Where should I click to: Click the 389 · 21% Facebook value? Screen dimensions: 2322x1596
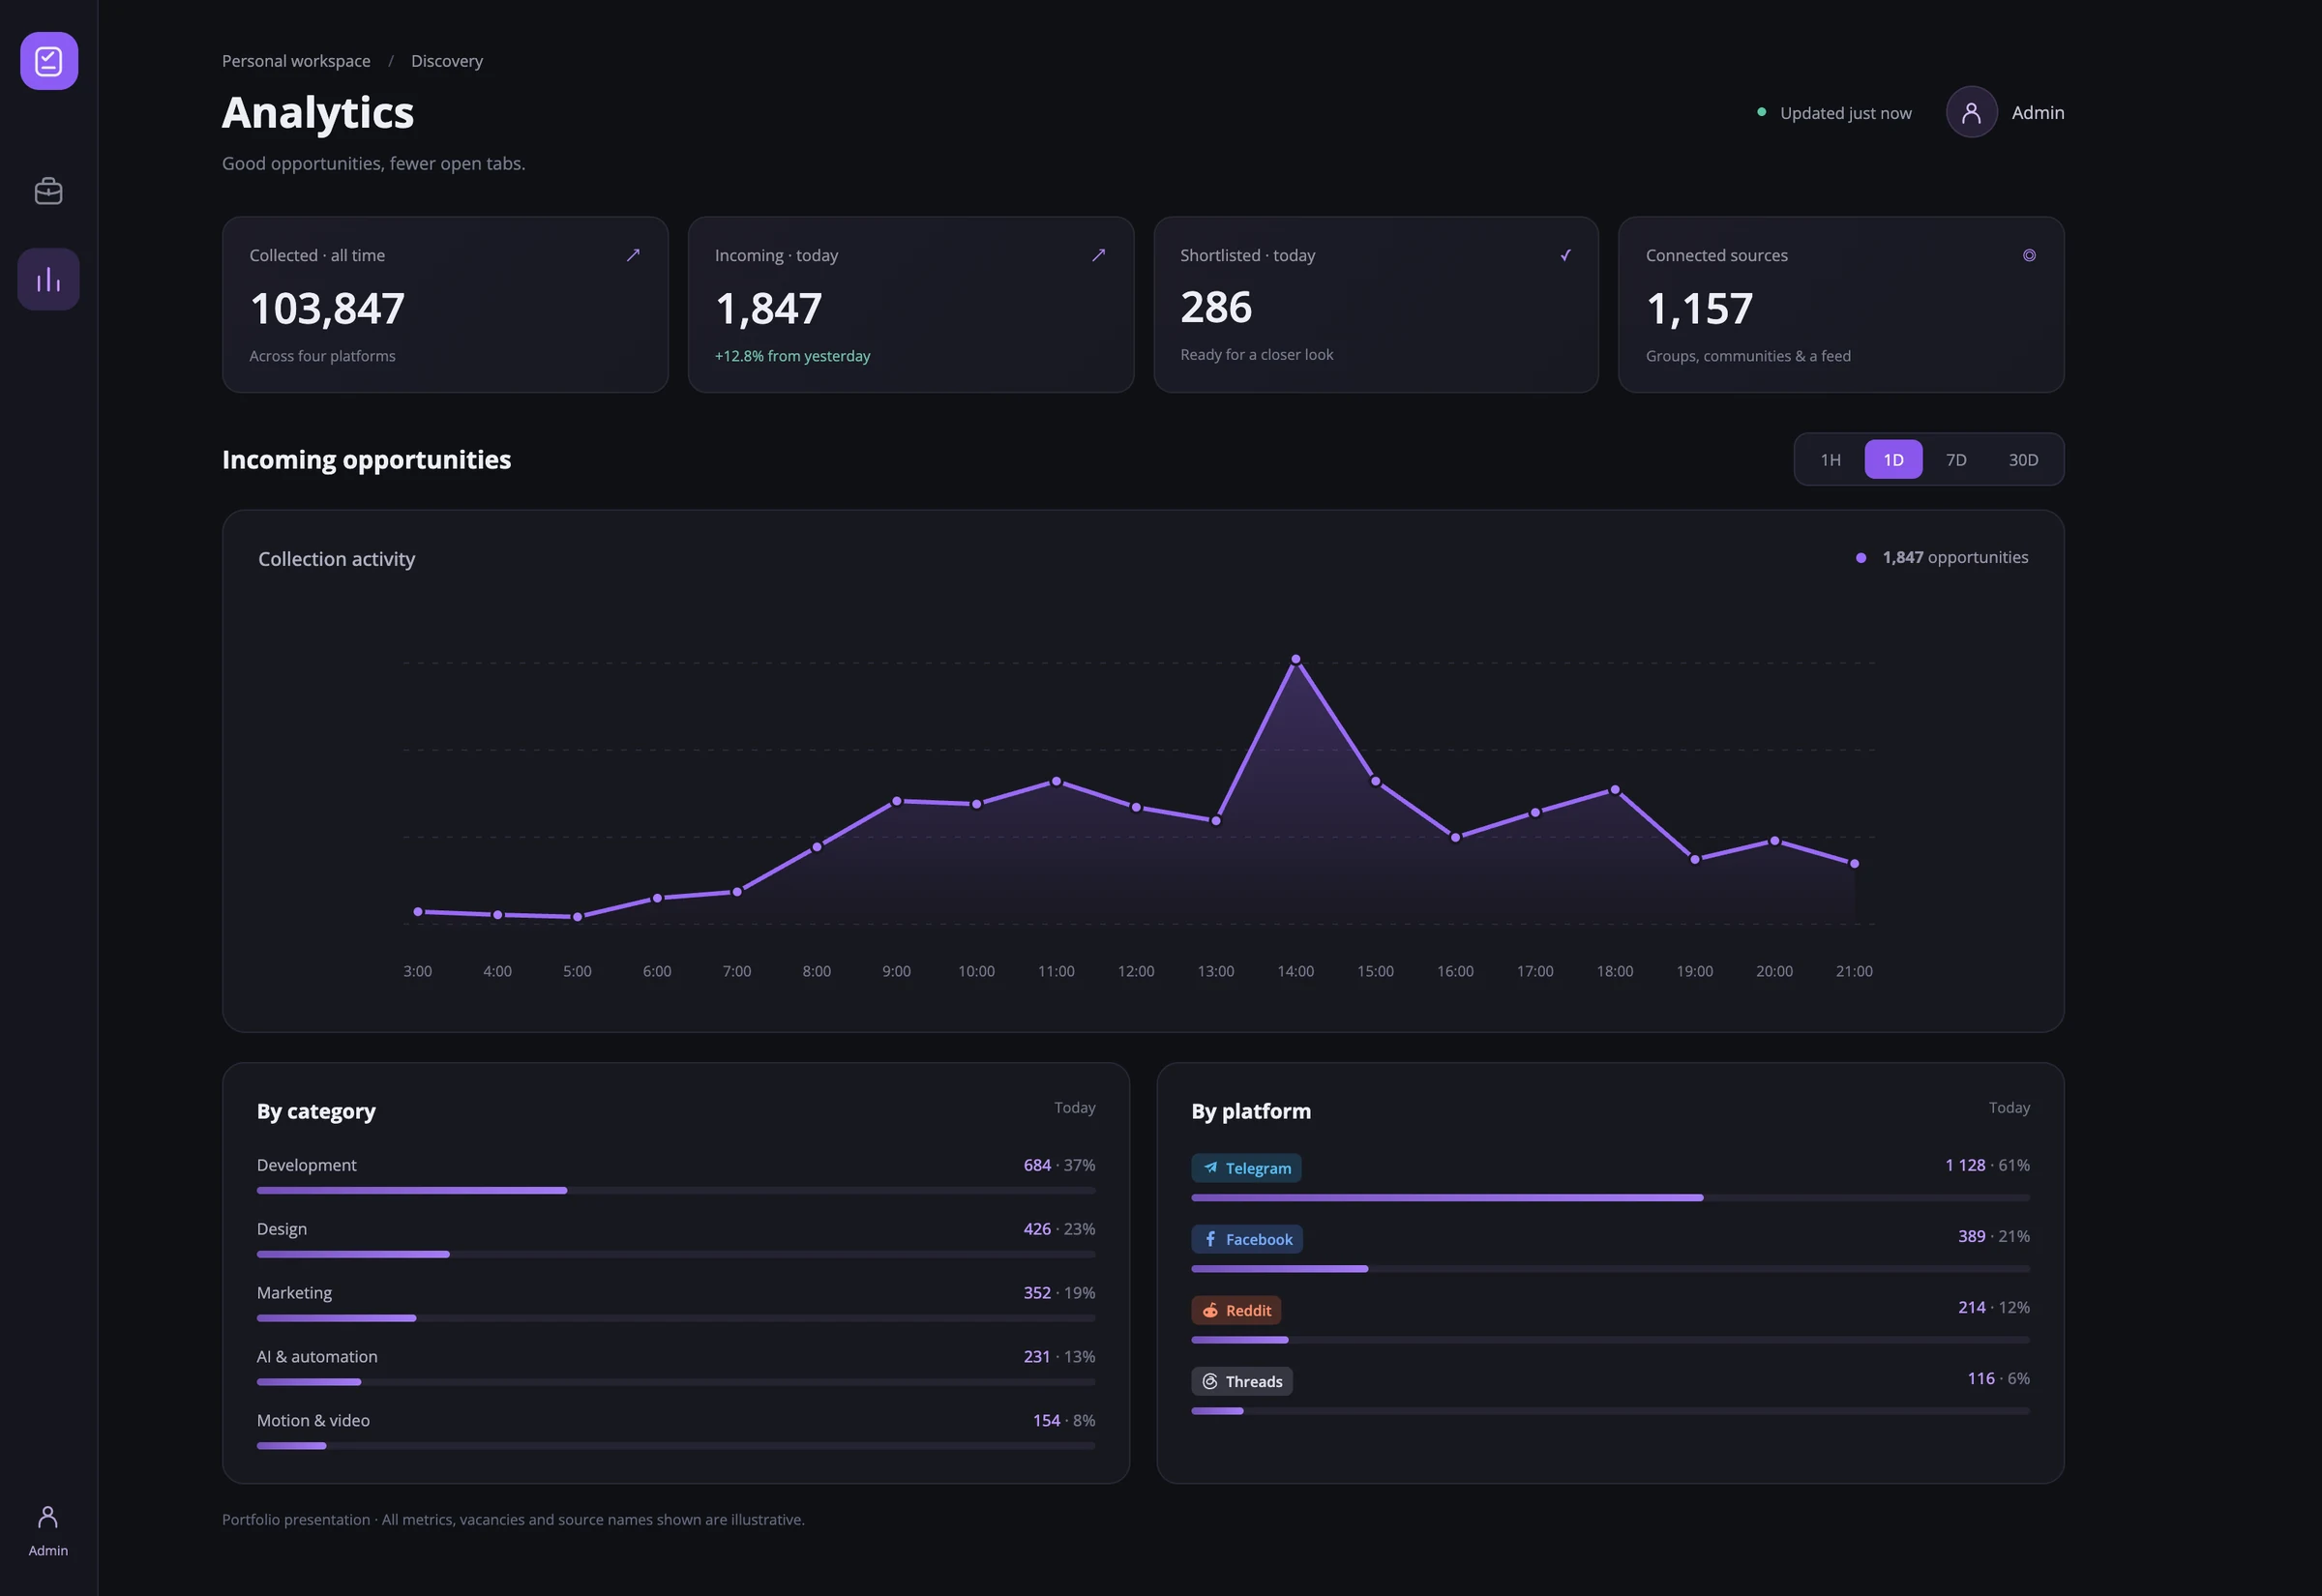(1993, 1236)
